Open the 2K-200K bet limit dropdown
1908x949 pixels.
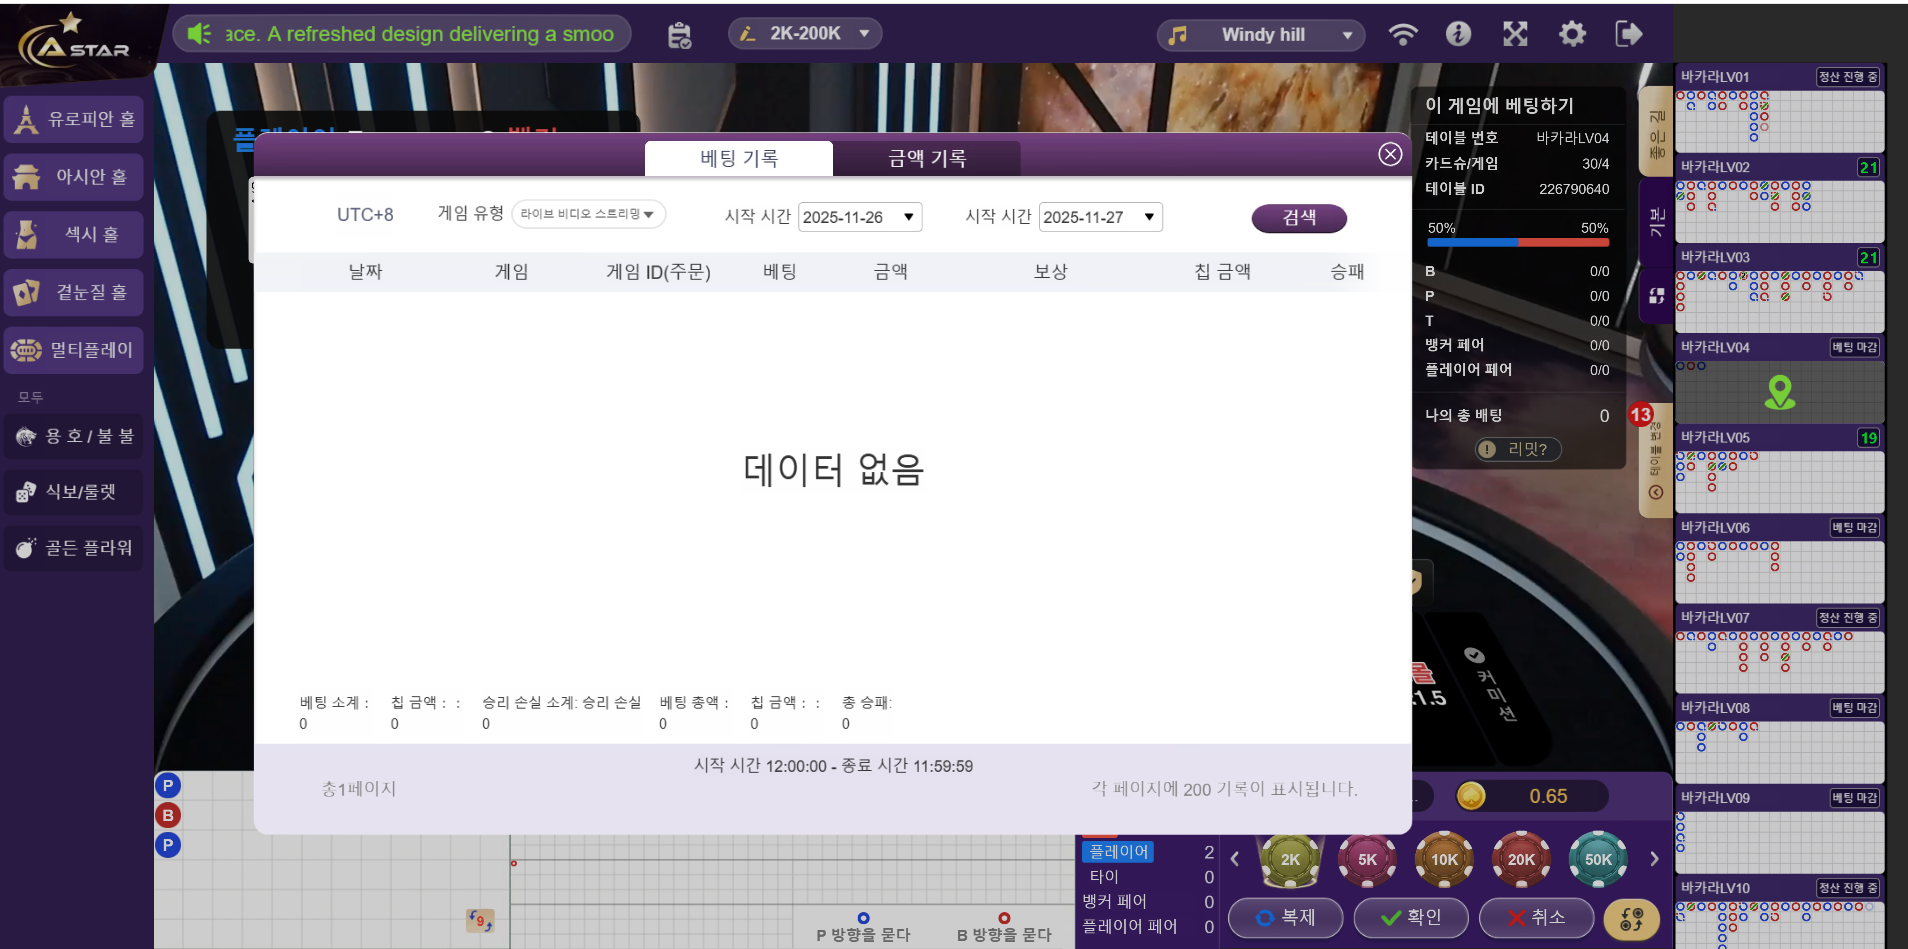805,34
